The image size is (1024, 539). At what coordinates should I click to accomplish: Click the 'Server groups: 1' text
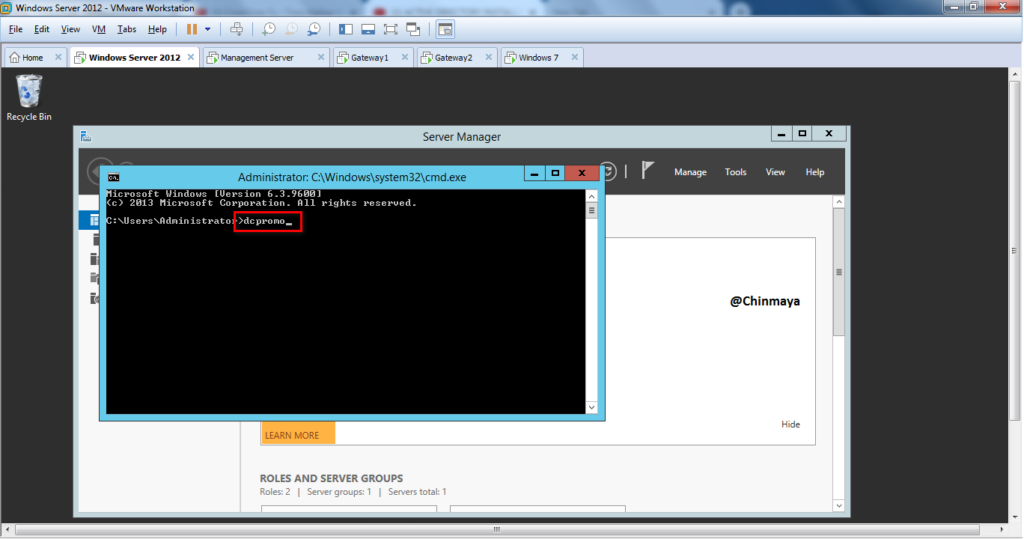[339, 492]
